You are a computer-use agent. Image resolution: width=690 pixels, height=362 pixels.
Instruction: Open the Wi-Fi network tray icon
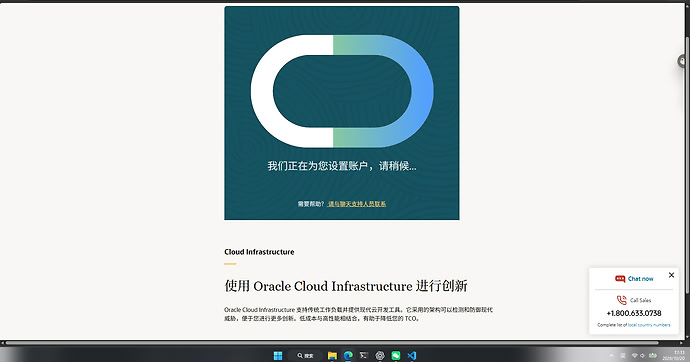tap(635, 355)
